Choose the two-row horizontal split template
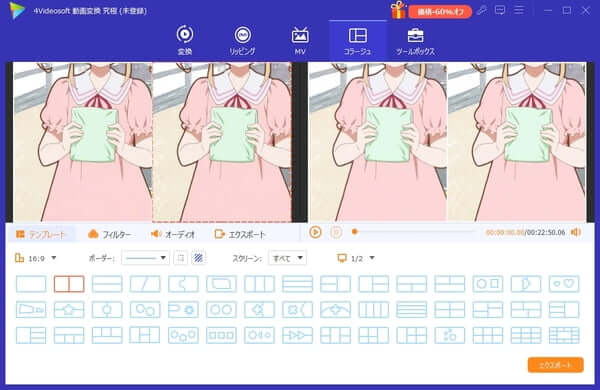Image resolution: width=600 pixels, height=390 pixels. [x=107, y=284]
